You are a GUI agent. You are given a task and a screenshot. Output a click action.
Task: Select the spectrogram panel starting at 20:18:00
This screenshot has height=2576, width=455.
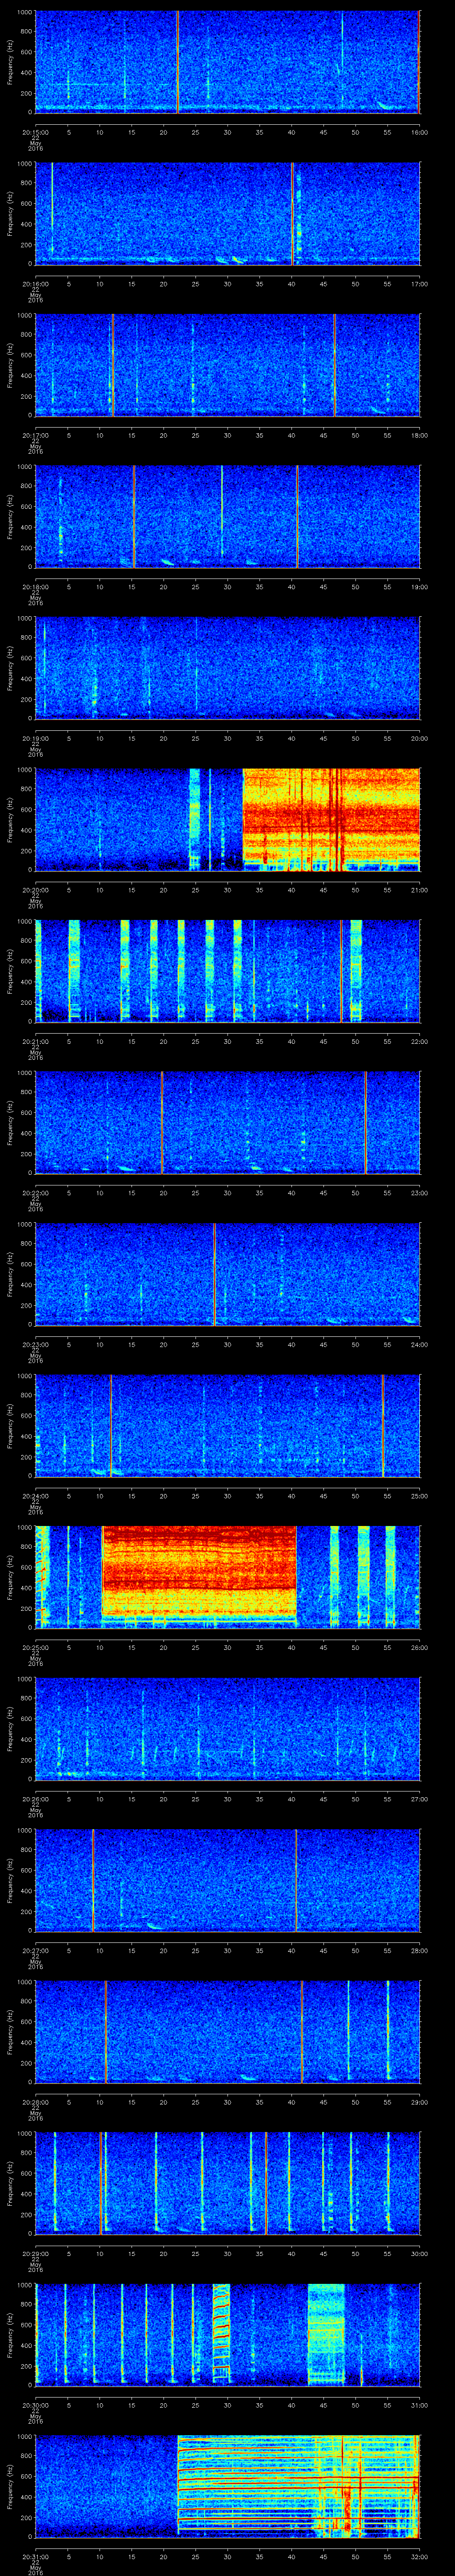pos(227,517)
